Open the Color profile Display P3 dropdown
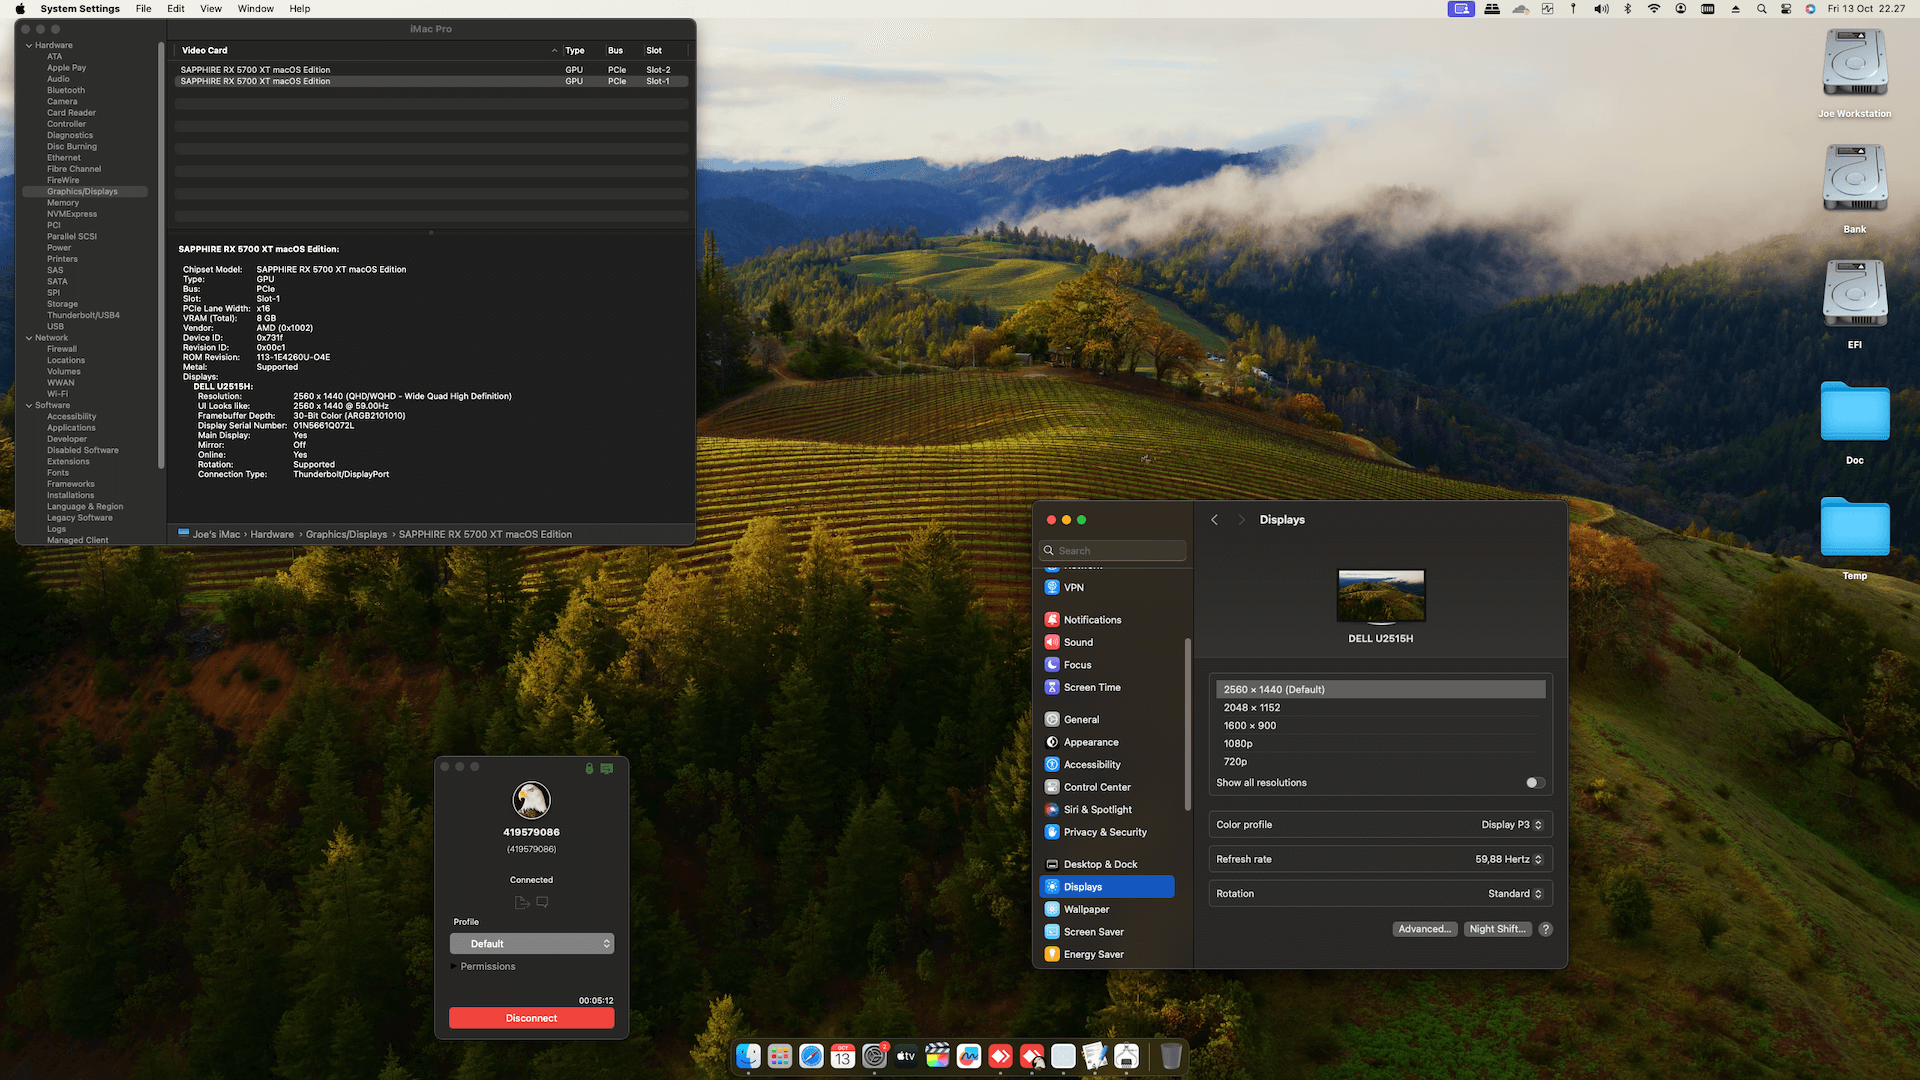Image resolution: width=1920 pixels, height=1080 pixels. coord(1511,825)
